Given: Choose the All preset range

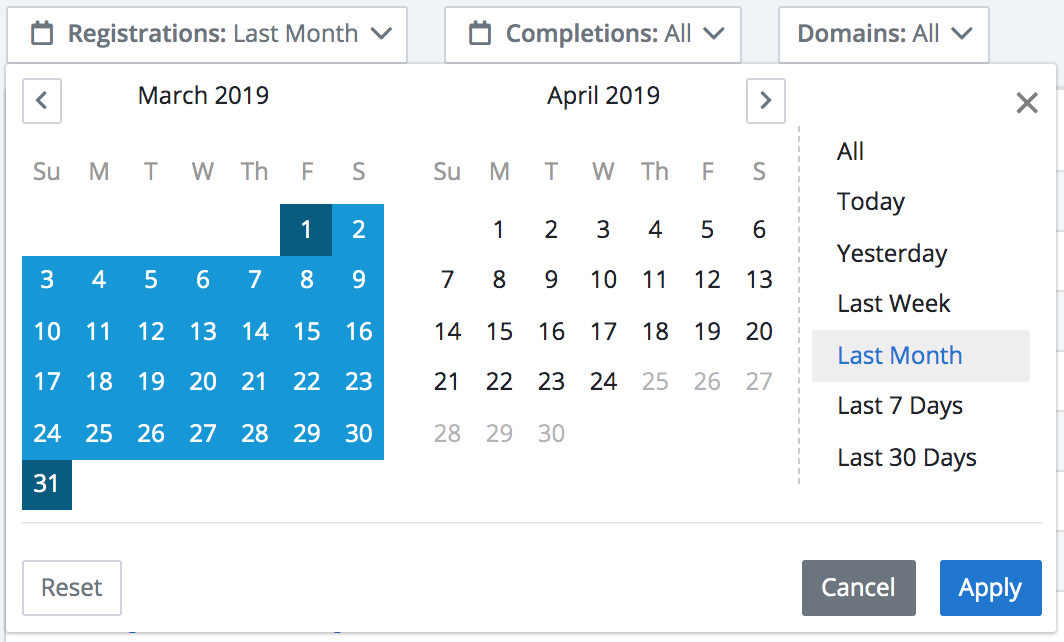Looking at the screenshot, I should (x=850, y=151).
